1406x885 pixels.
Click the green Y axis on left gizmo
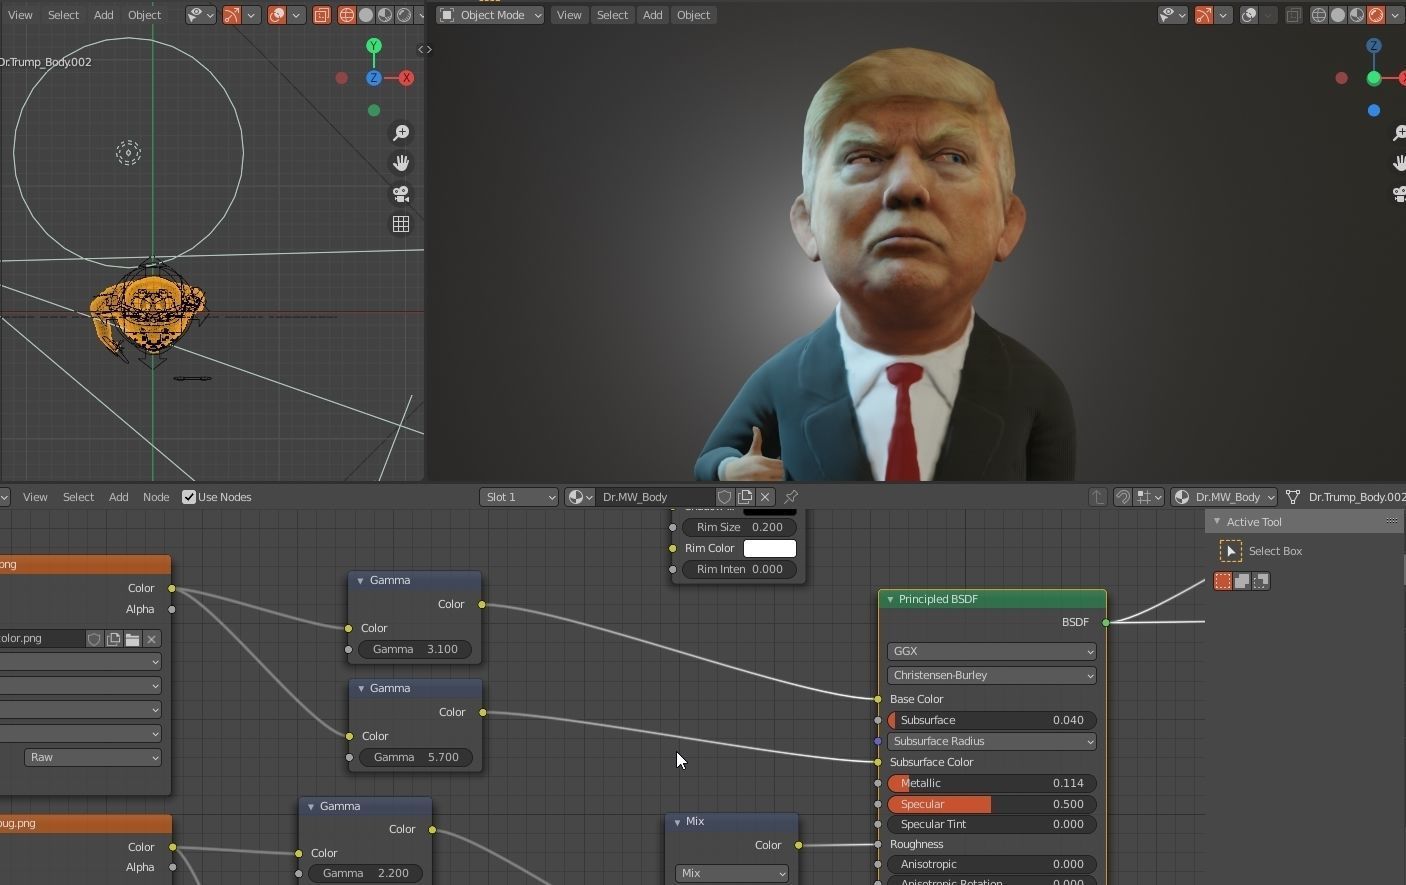tap(374, 46)
